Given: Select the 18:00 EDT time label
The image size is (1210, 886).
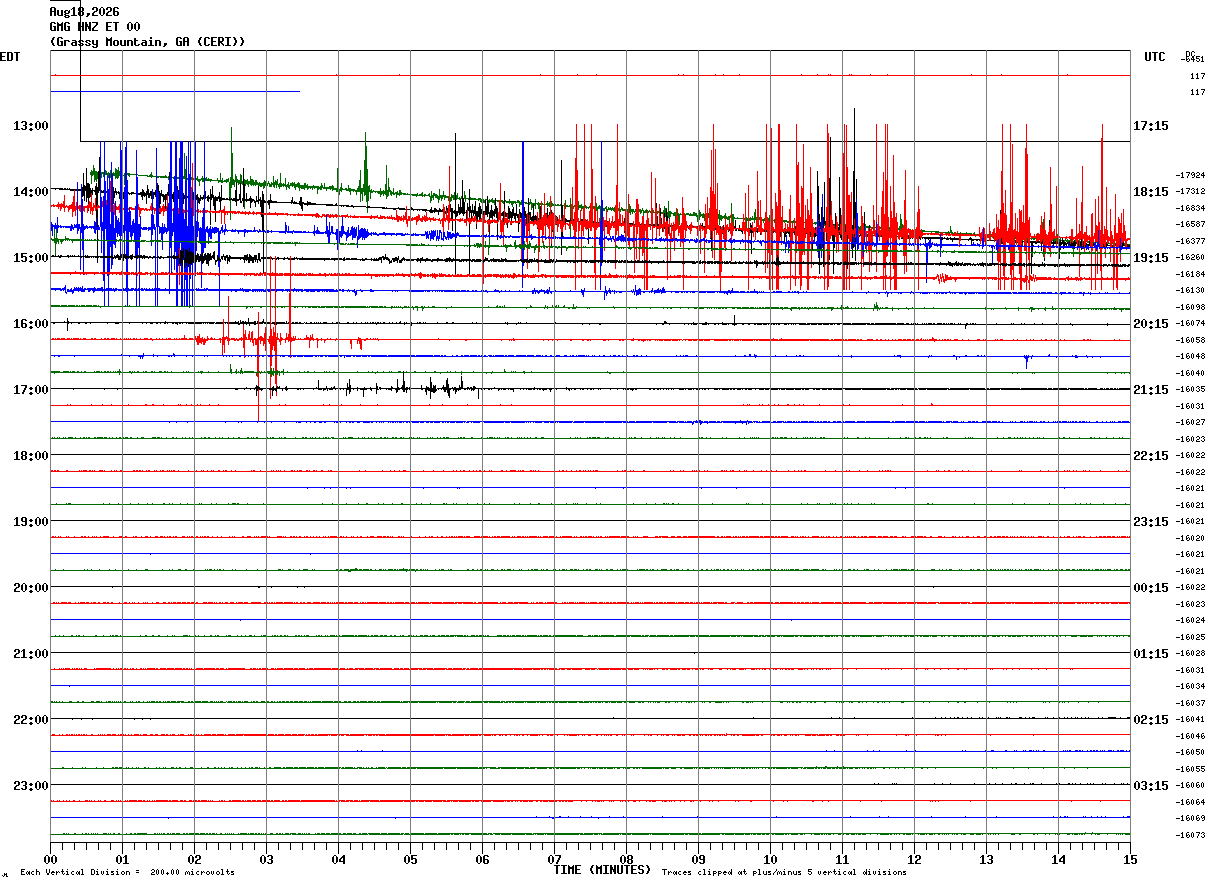Looking at the screenshot, I should coord(31,456).
